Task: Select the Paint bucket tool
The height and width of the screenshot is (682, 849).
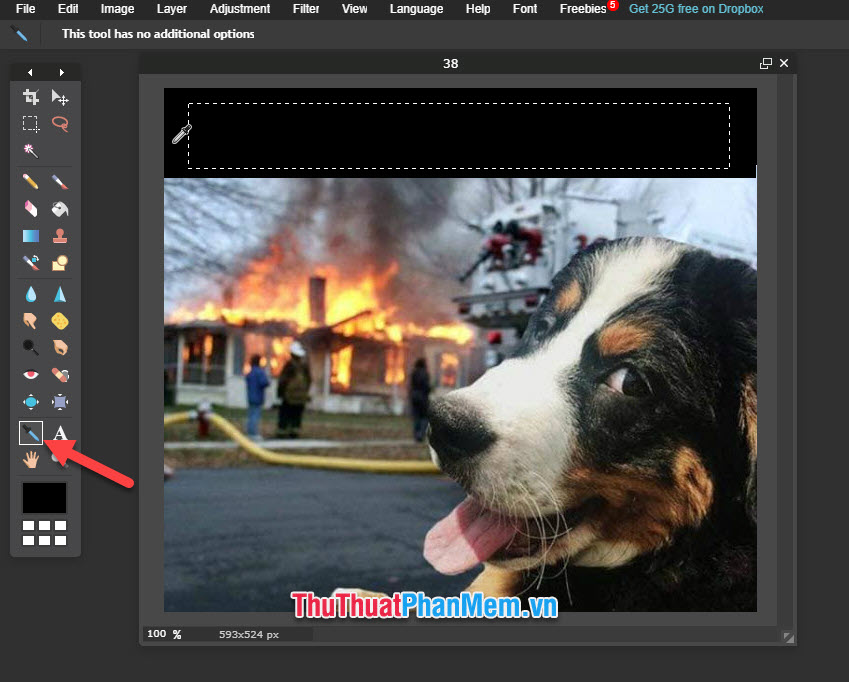Action: coord(59,208)
